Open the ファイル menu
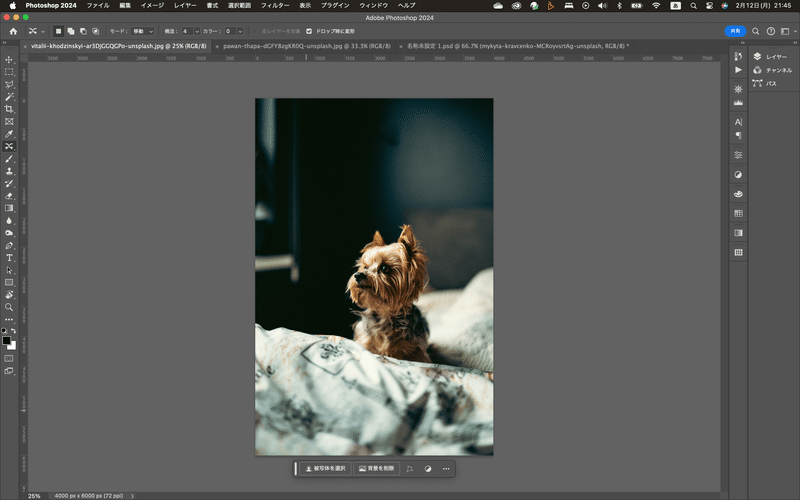The height and width of the screenshot is (500, 800). click(98, 5)
